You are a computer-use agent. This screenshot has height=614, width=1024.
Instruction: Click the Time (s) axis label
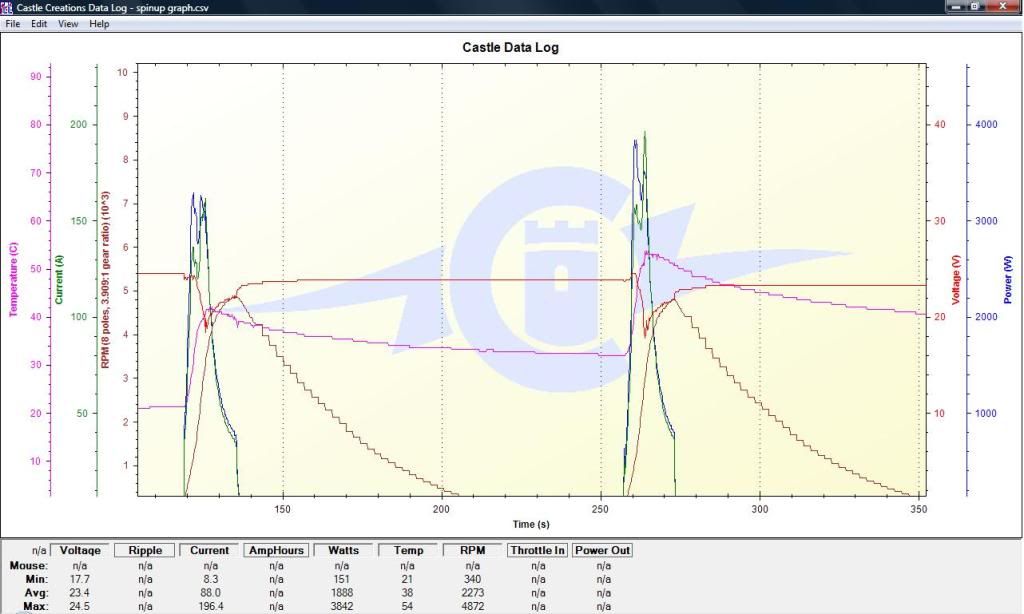[x=531, y=524]
